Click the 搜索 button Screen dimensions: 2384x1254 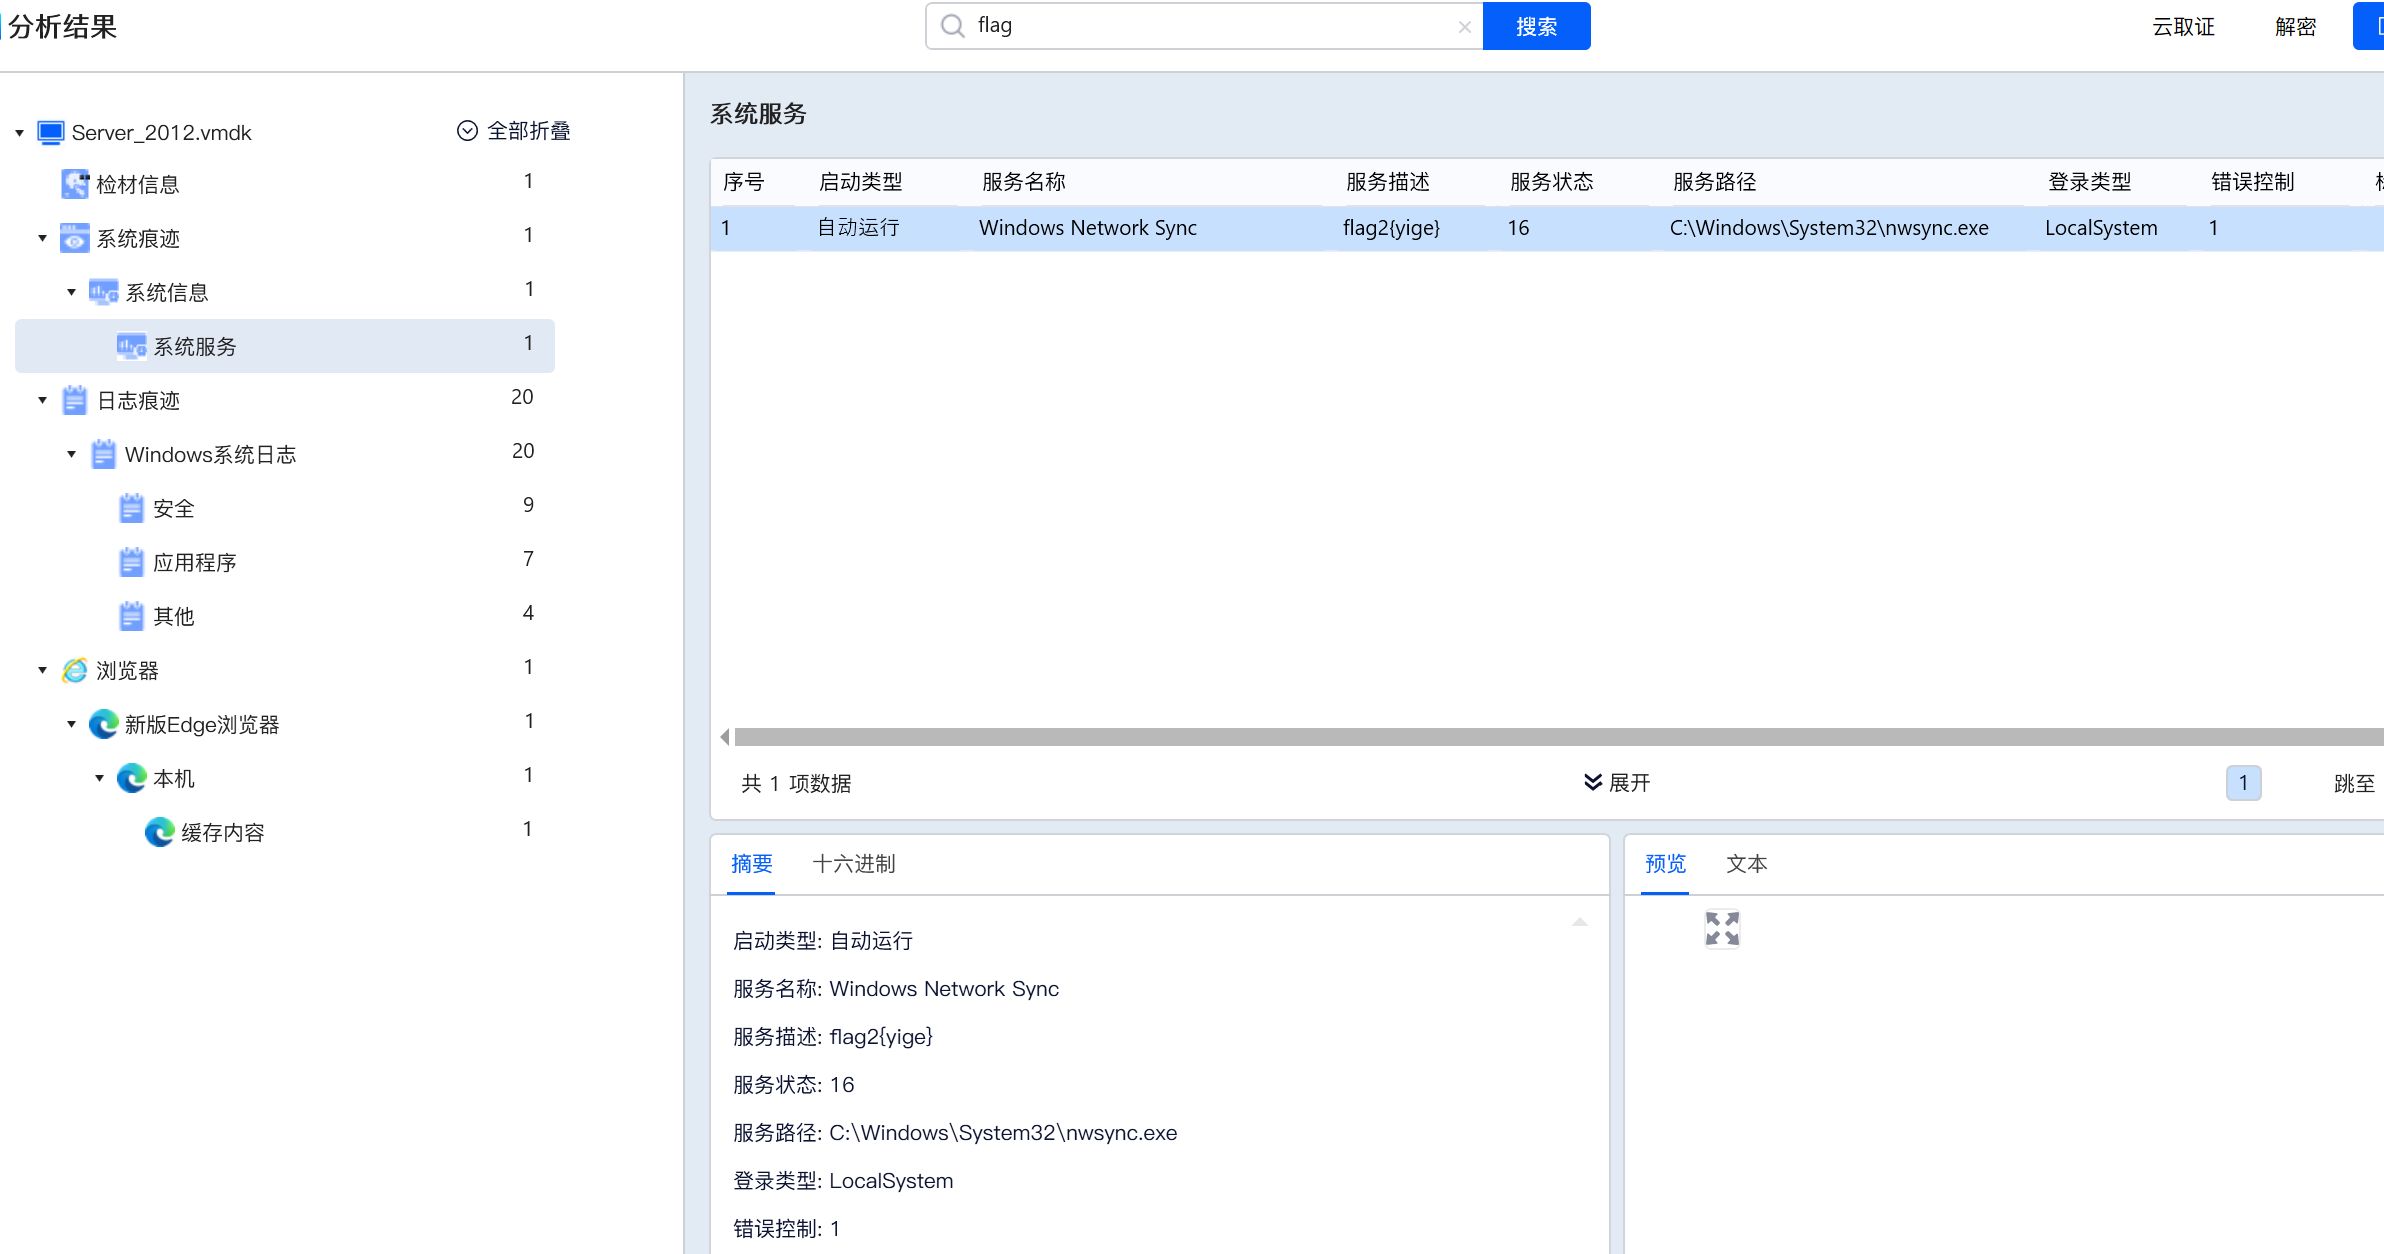click(1536, 26)
